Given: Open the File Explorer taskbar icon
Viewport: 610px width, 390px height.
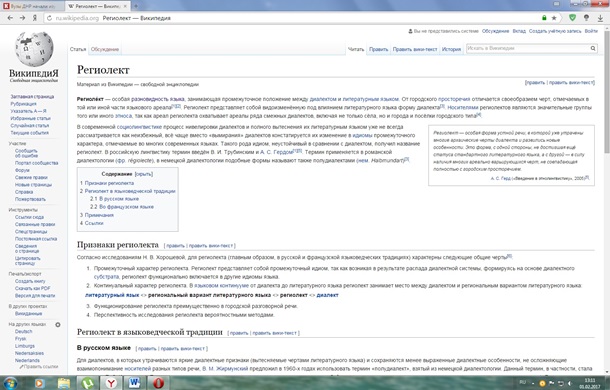Looking at the screenshot, I should click(64, 383).
